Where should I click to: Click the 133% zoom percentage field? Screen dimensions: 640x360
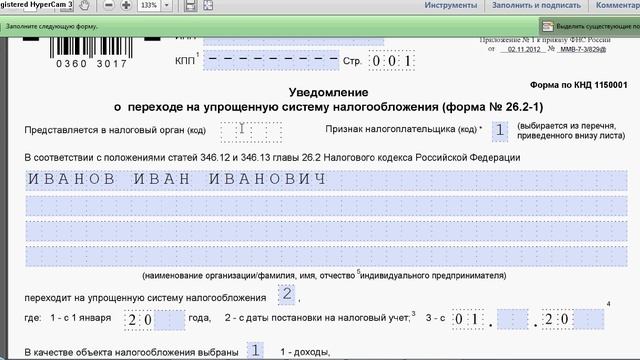[x=149, y=5]
